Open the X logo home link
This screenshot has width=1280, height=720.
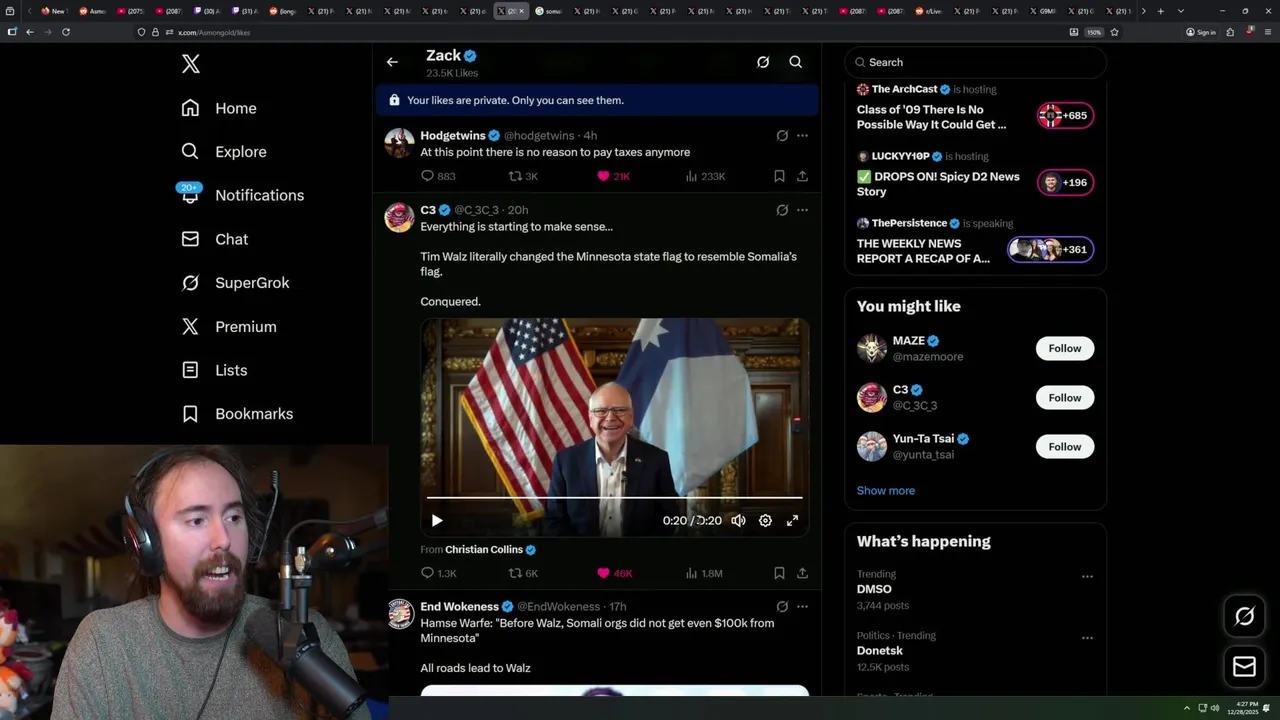pyautogui.click(x=191, y=64)
